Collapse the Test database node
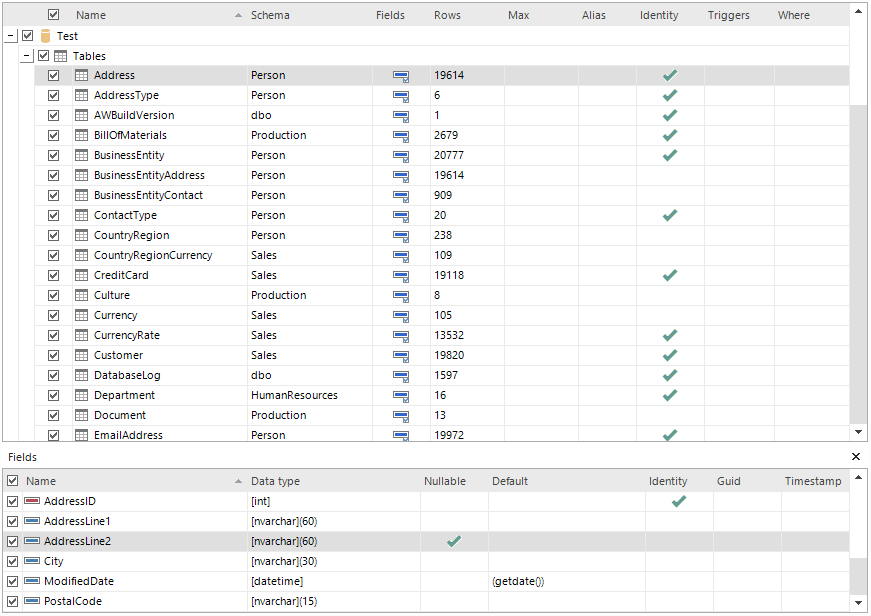Image resolution: width=871 pixels, height=616 pixels. 10,36
